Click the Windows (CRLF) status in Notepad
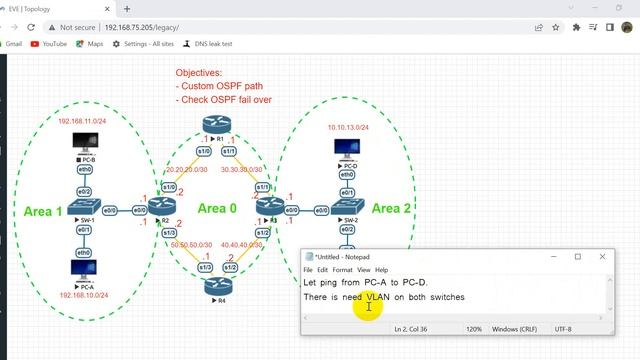This screenshot has height=360, width=640. 514,329
